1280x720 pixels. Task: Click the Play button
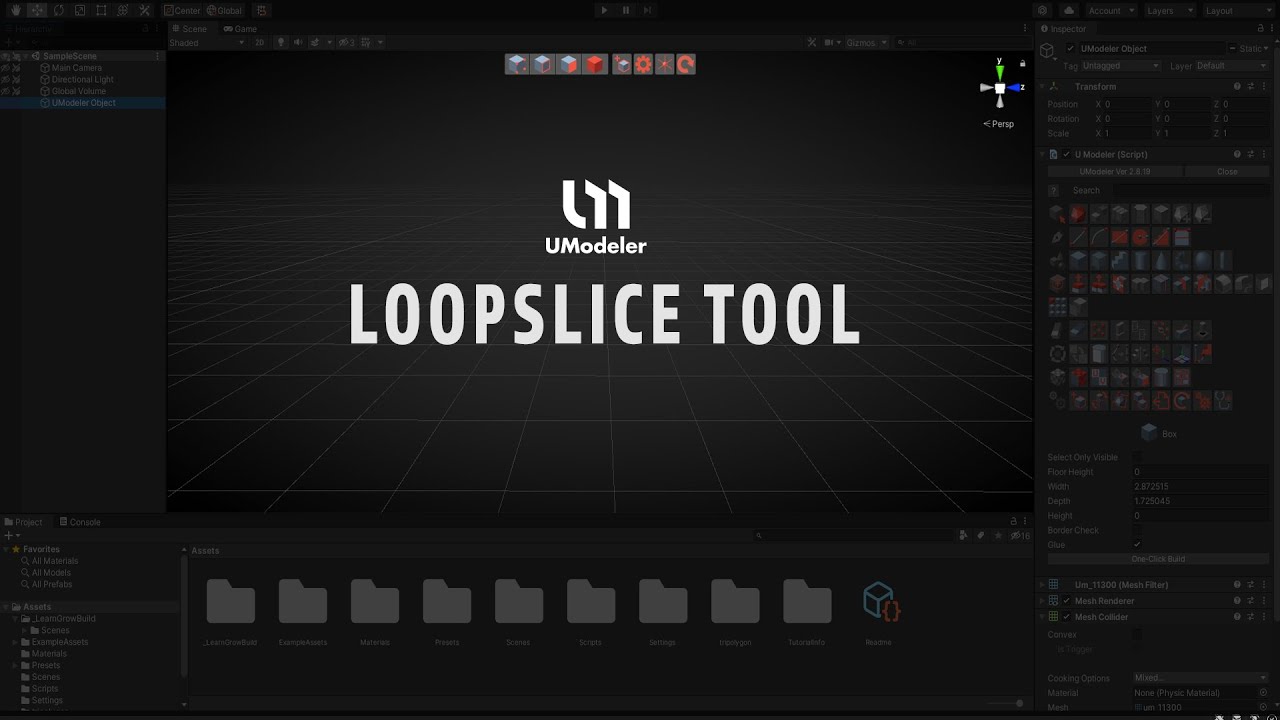(603, 10)
